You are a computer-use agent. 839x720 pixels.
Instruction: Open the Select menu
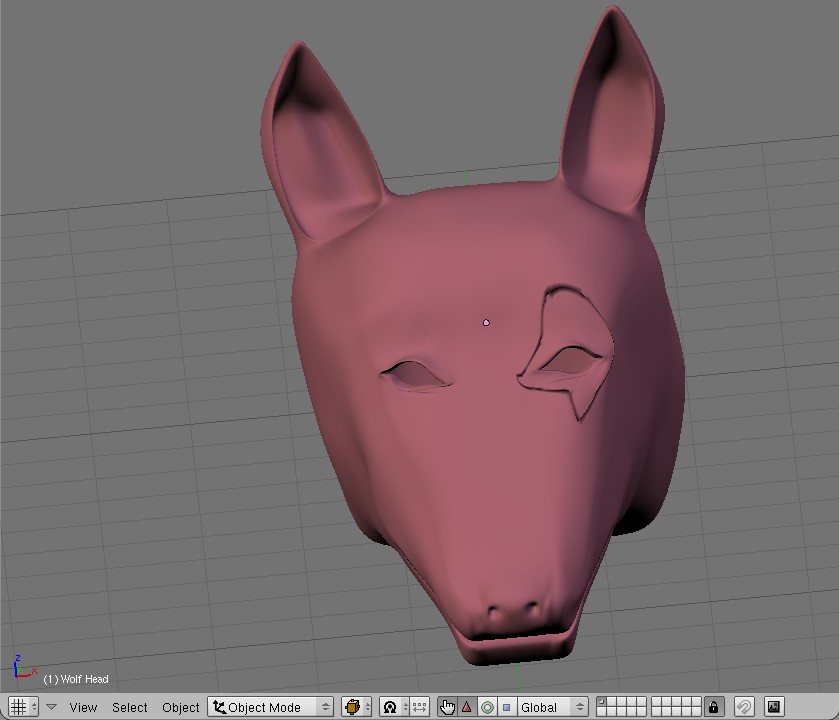[129, 707]
